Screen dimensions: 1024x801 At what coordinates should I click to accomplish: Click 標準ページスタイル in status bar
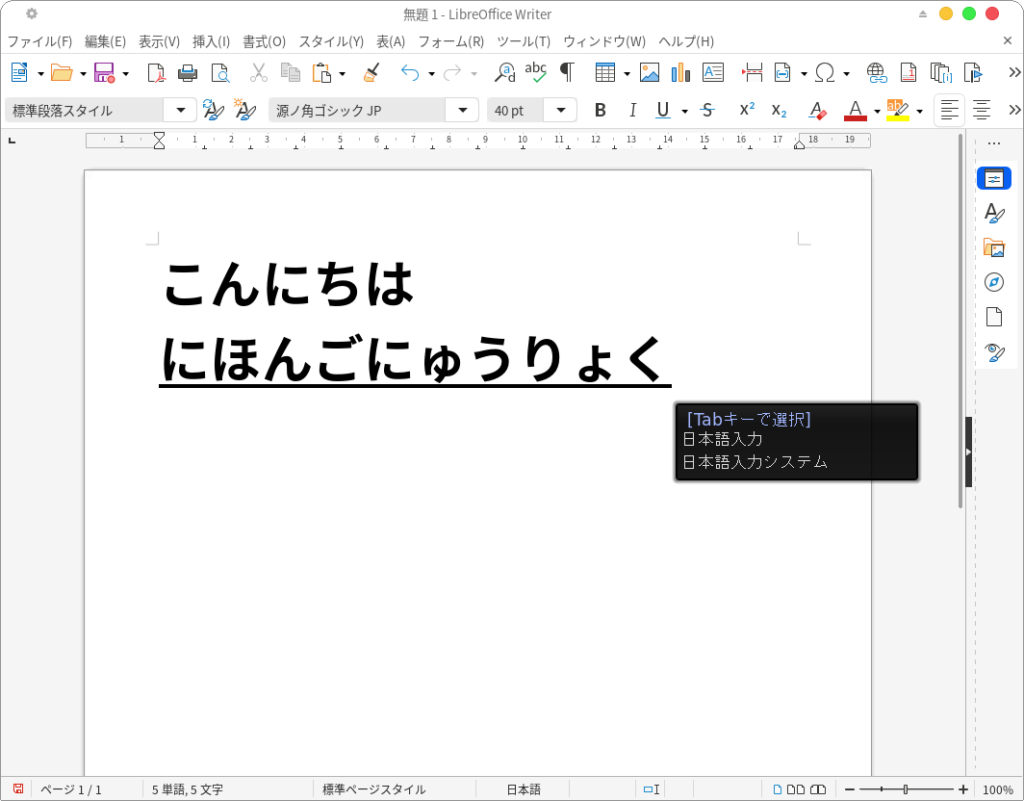click(x=374, y=790)
